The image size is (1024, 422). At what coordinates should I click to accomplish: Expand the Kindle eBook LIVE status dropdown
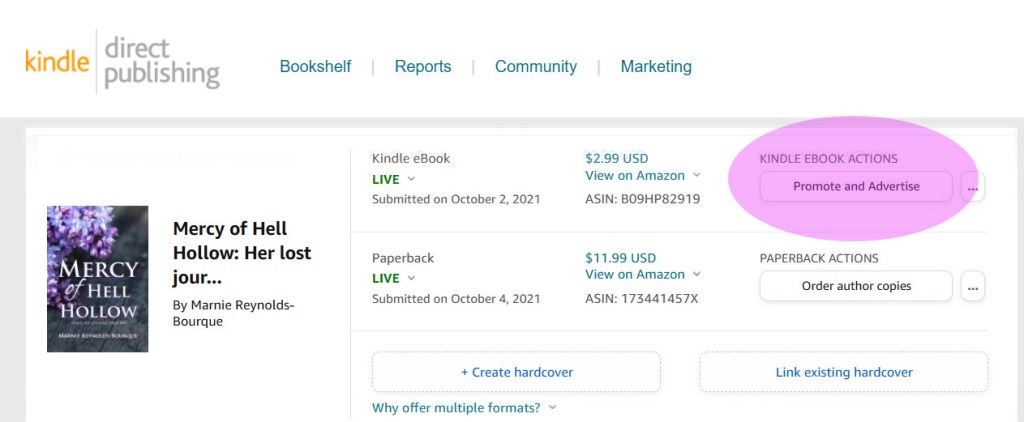[x=394, y=180]
